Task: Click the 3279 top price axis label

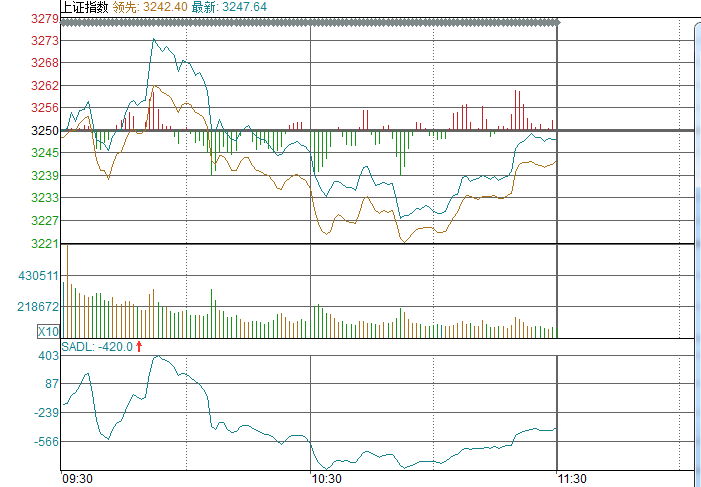Action: click(44, 19)
